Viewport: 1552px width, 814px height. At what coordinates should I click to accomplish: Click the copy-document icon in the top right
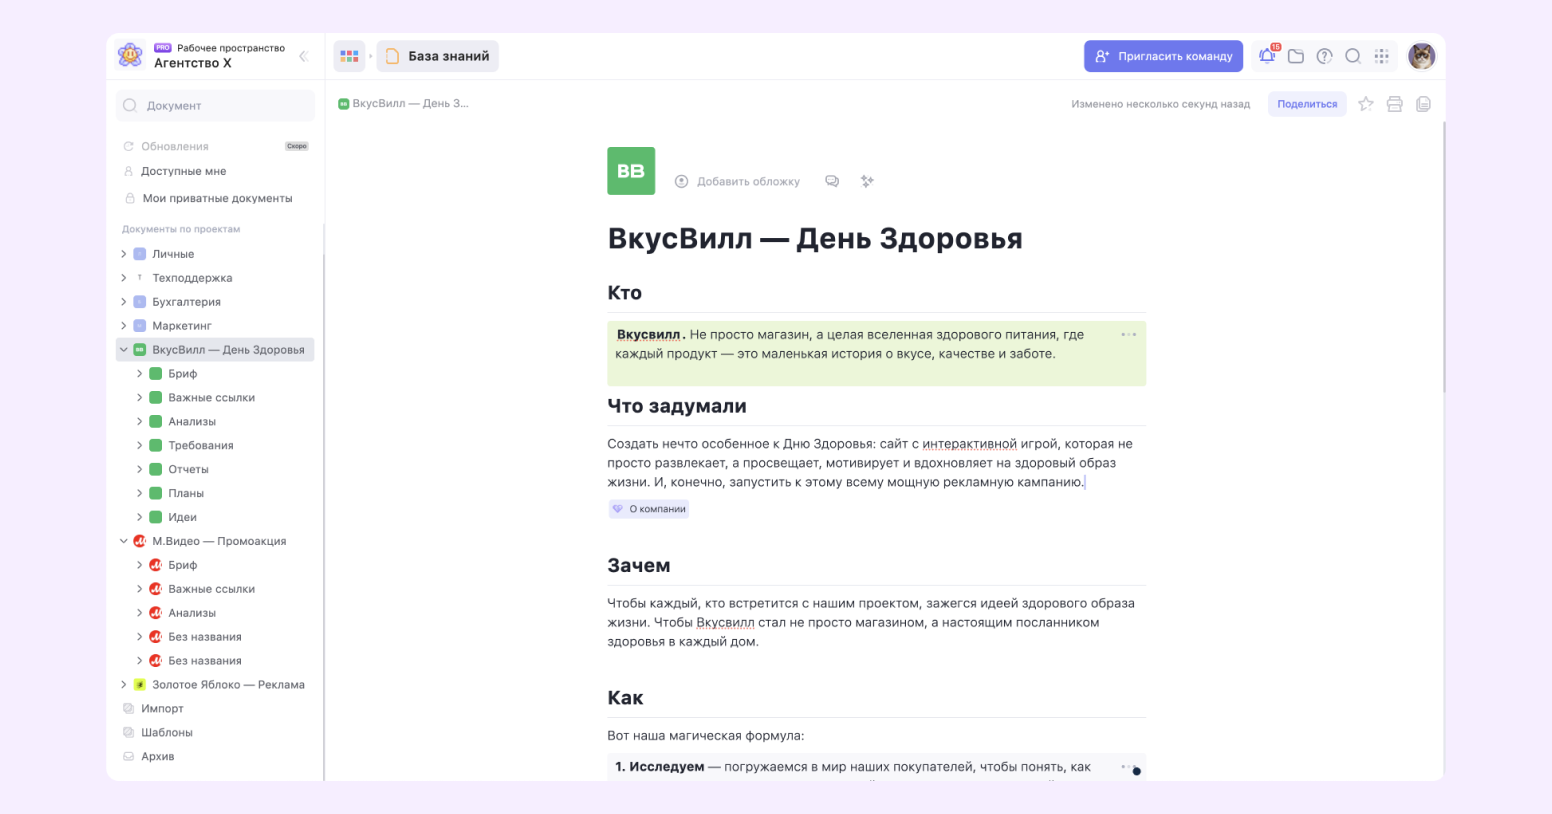pyautogui.click(x=1423, y=103)
